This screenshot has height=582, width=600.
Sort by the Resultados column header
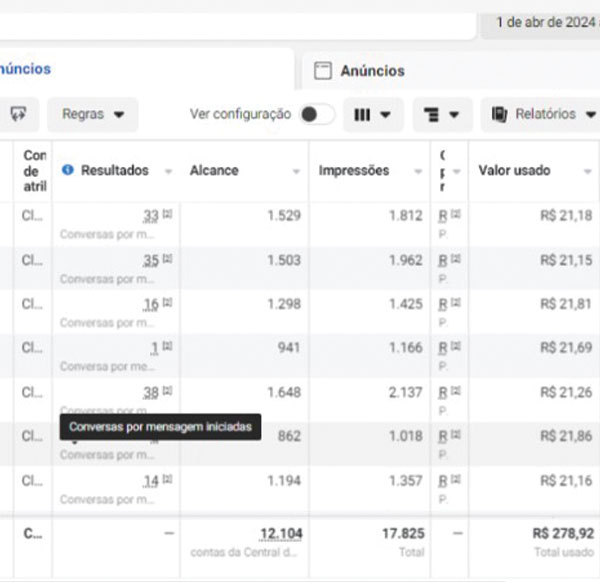click(x=114, y=170)
